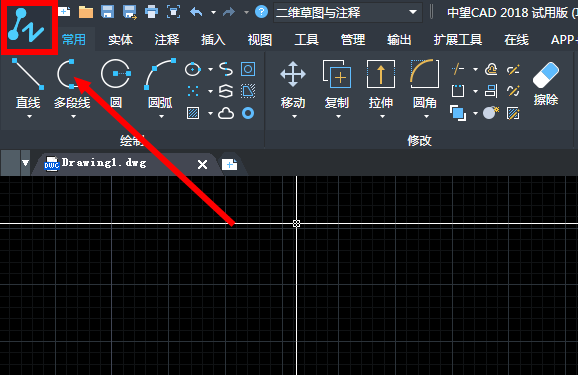
Task: Switch to the 实体 ribbon tab
Action: pyautogui.click(x=121, y=39)
